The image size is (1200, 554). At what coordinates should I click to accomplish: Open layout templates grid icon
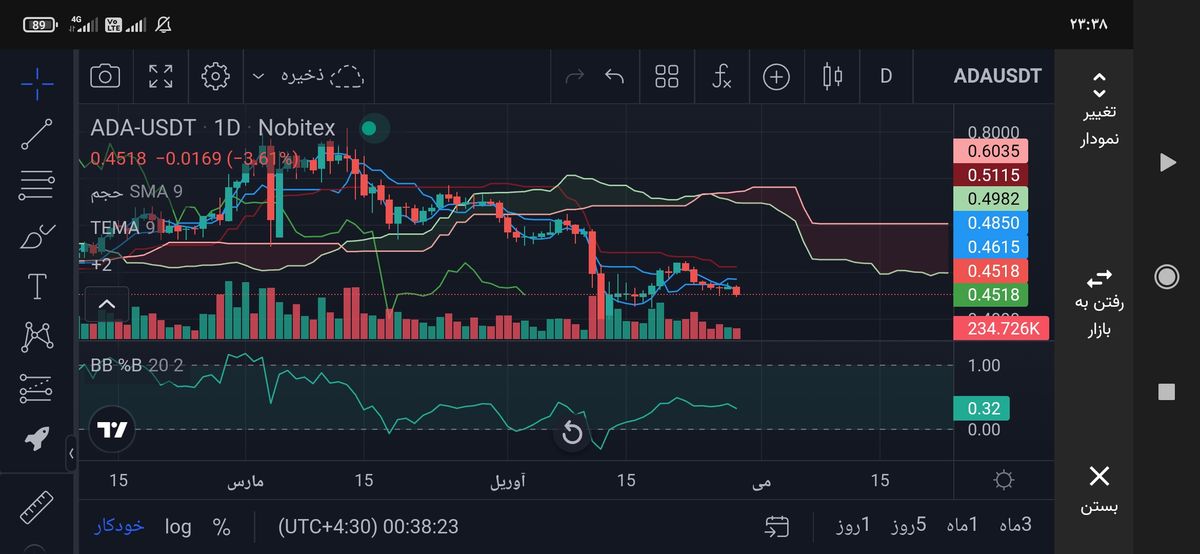tap(666, 76)
